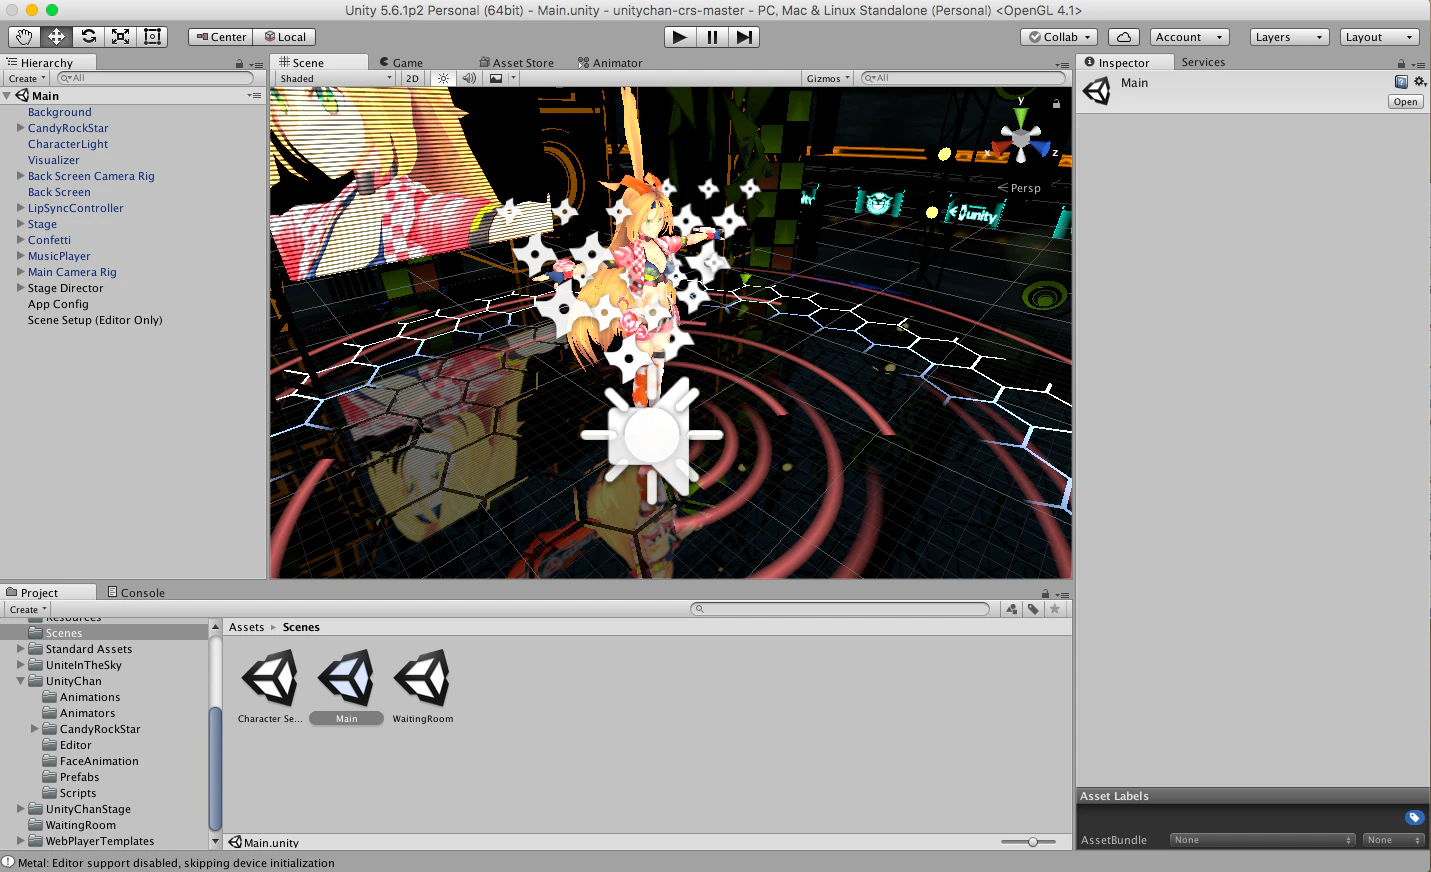Image resolution: width=1431 pixels, height=872 pixels.
Task: Select the Scale tool
Action: click(120, 37)
